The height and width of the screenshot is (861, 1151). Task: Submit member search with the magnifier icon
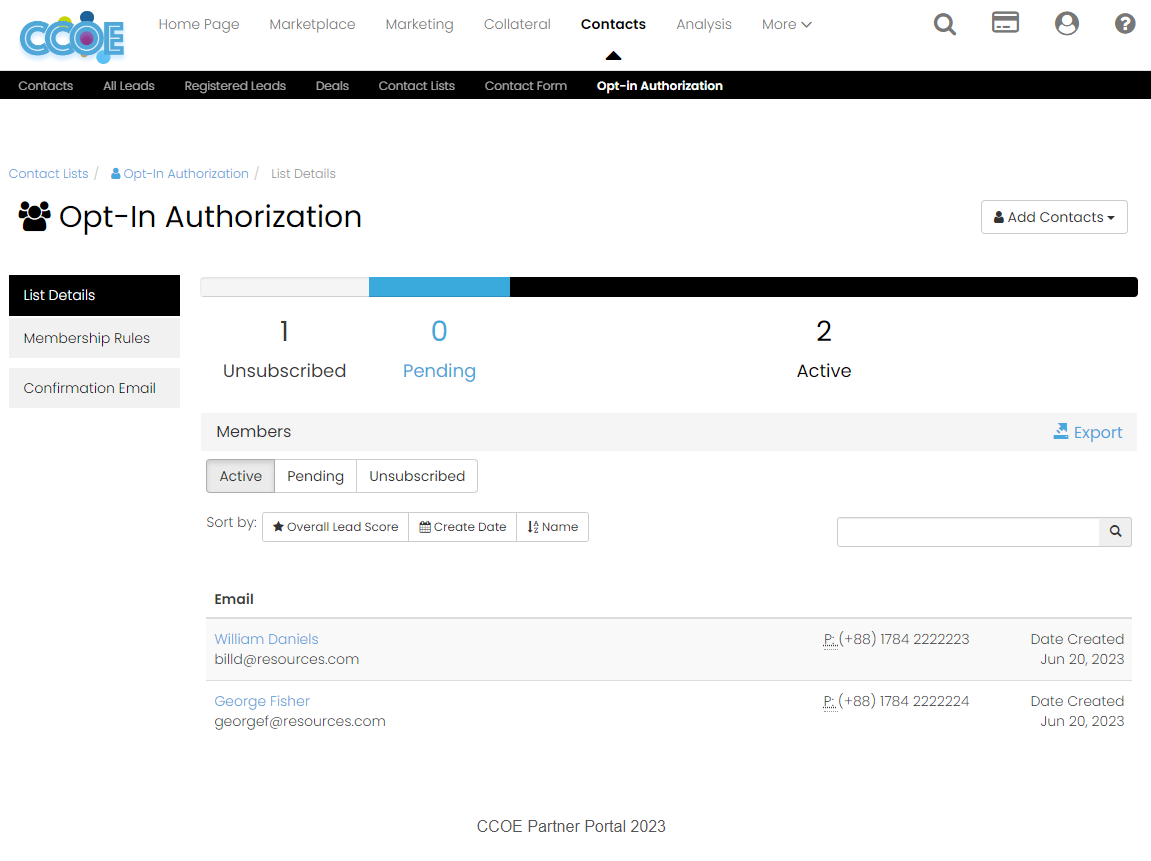click(x=1114, y=531)
